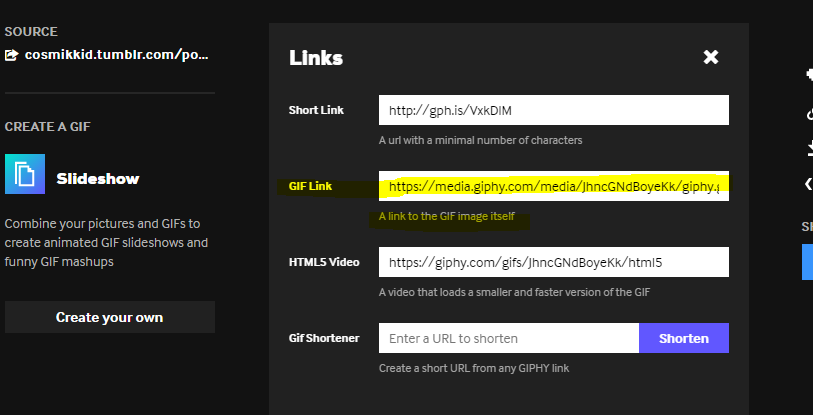Viewport: 813px width, 415px height.
Task: Click the Short Link label
Action: pos(316,110)
